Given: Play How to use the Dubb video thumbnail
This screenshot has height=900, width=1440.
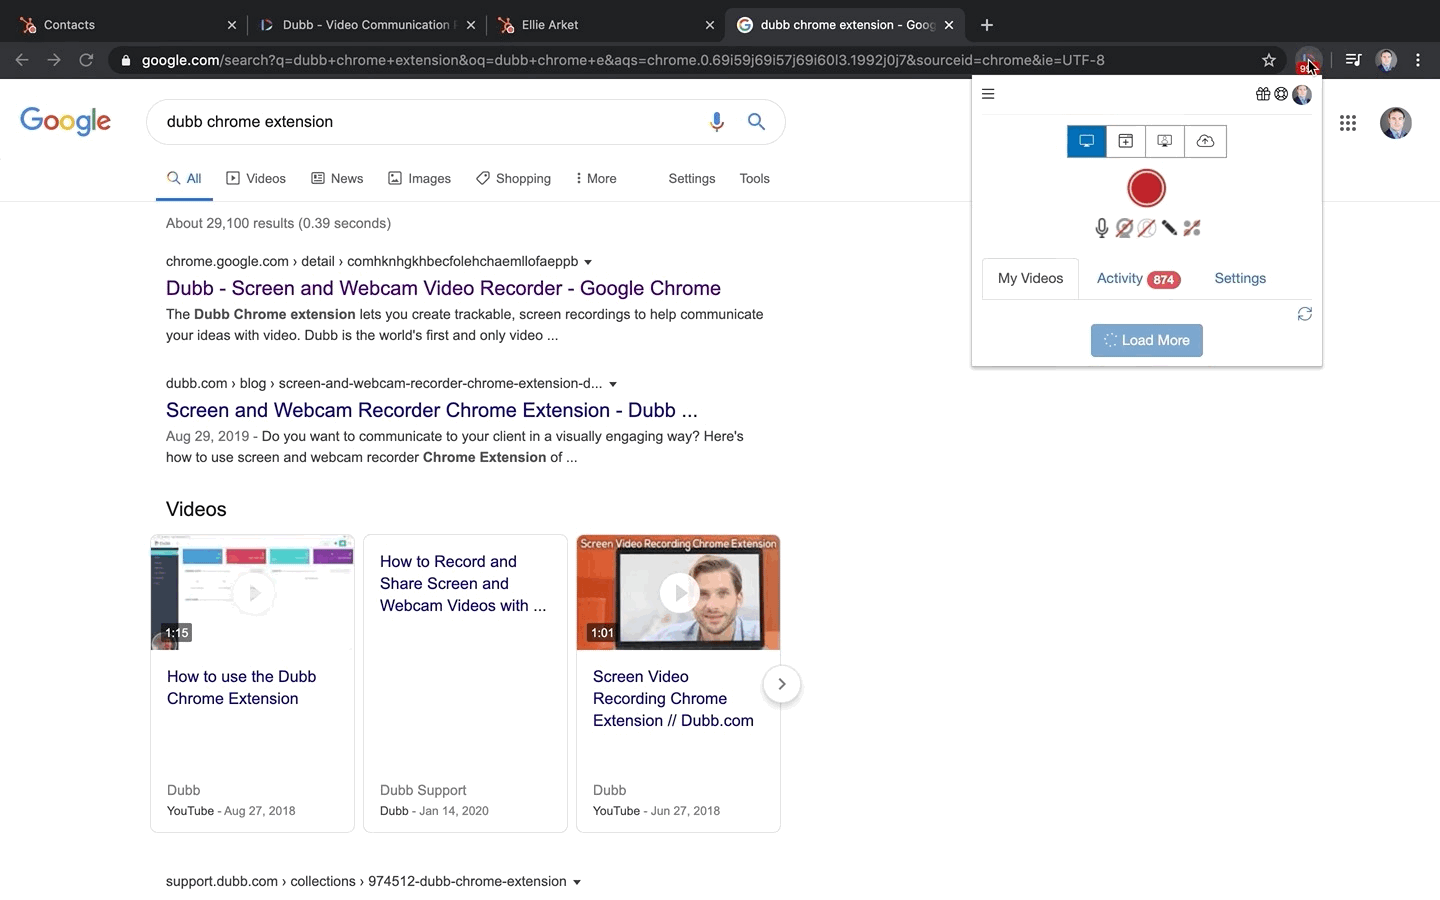Looking at the screenshot, I should pyautogui.click(x=252, y=592).
